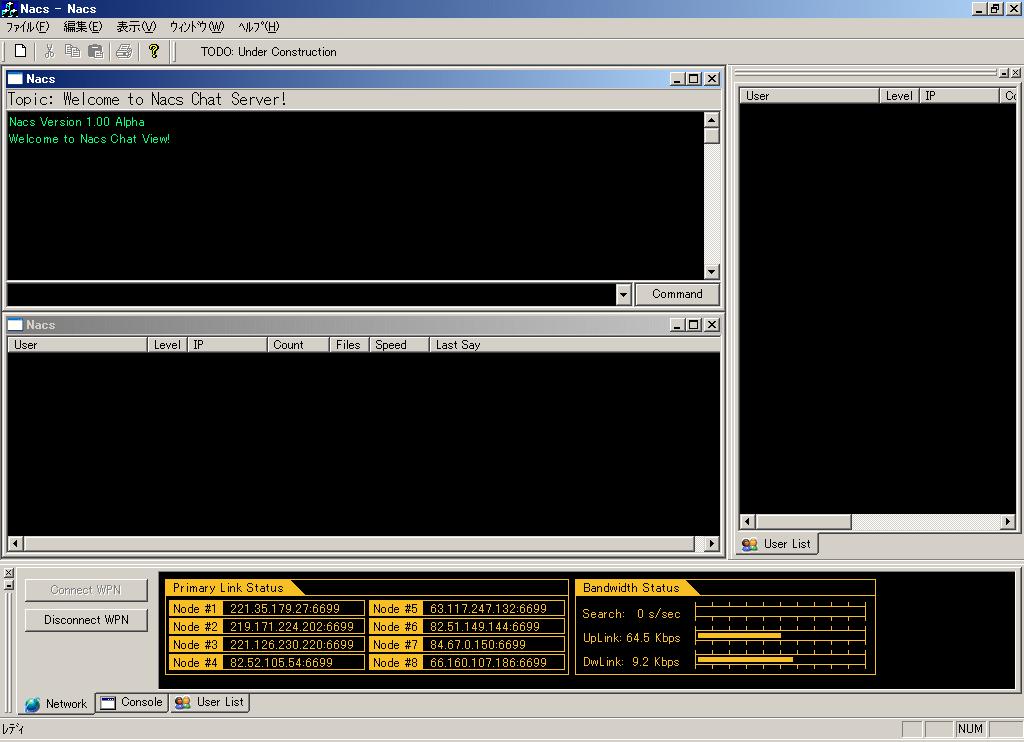Viewport: 1024px width, 742px height.
Task: Open the ファイル(F) menu
Action: pos(27,27)
